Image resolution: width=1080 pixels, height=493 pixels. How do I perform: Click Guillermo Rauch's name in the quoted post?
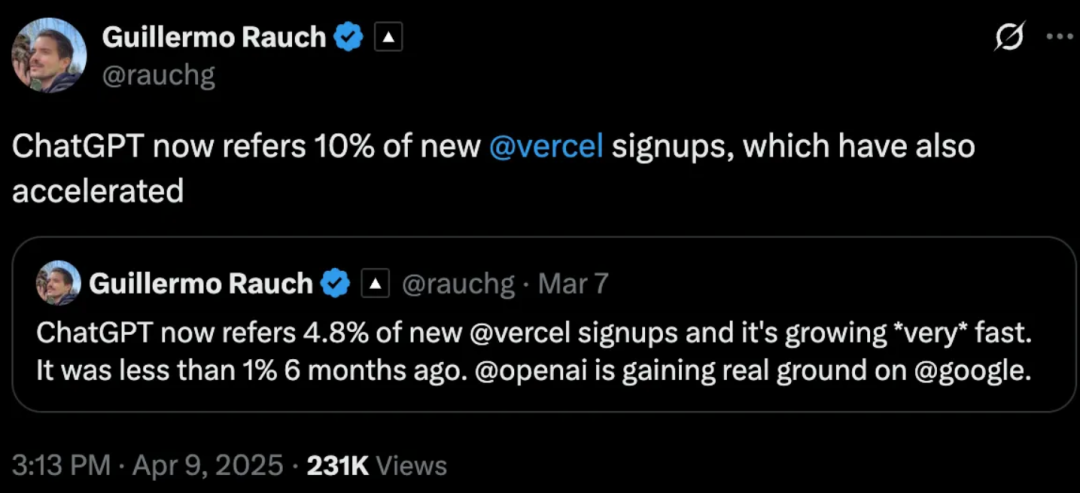coord(201,284)
